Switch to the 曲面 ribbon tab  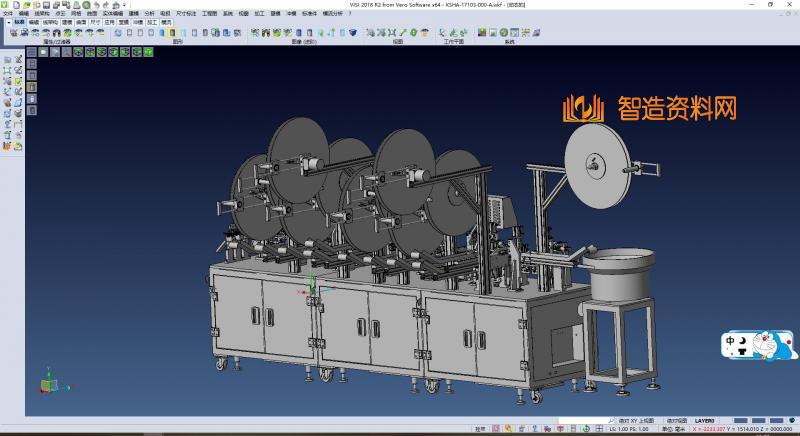click(81, 21)
